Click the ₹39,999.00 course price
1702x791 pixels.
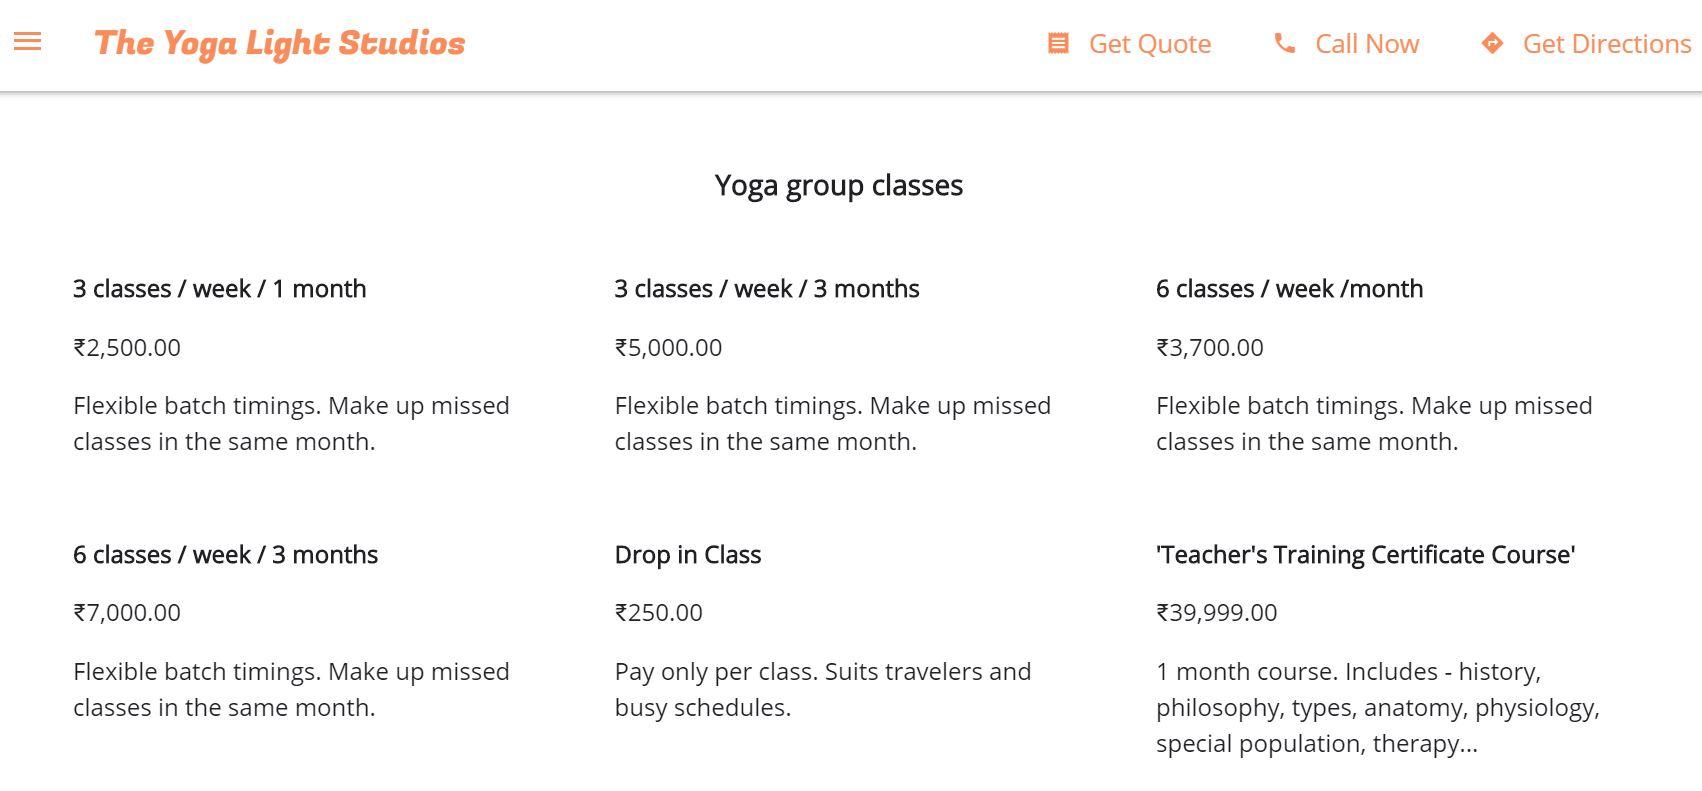click(x=1216, y=613)
